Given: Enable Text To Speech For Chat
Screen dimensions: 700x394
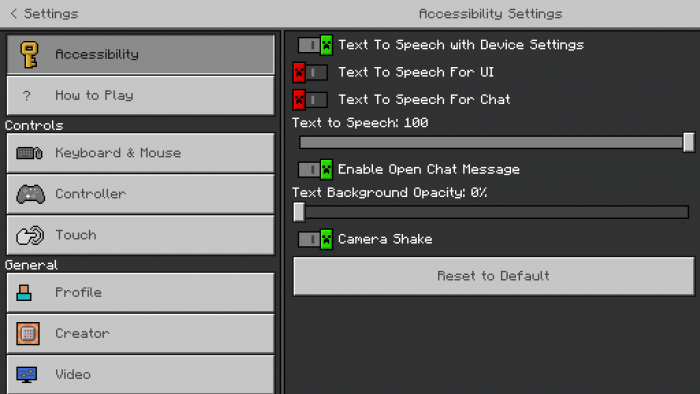Looking at the screenshot, I should tap(310, 100).
